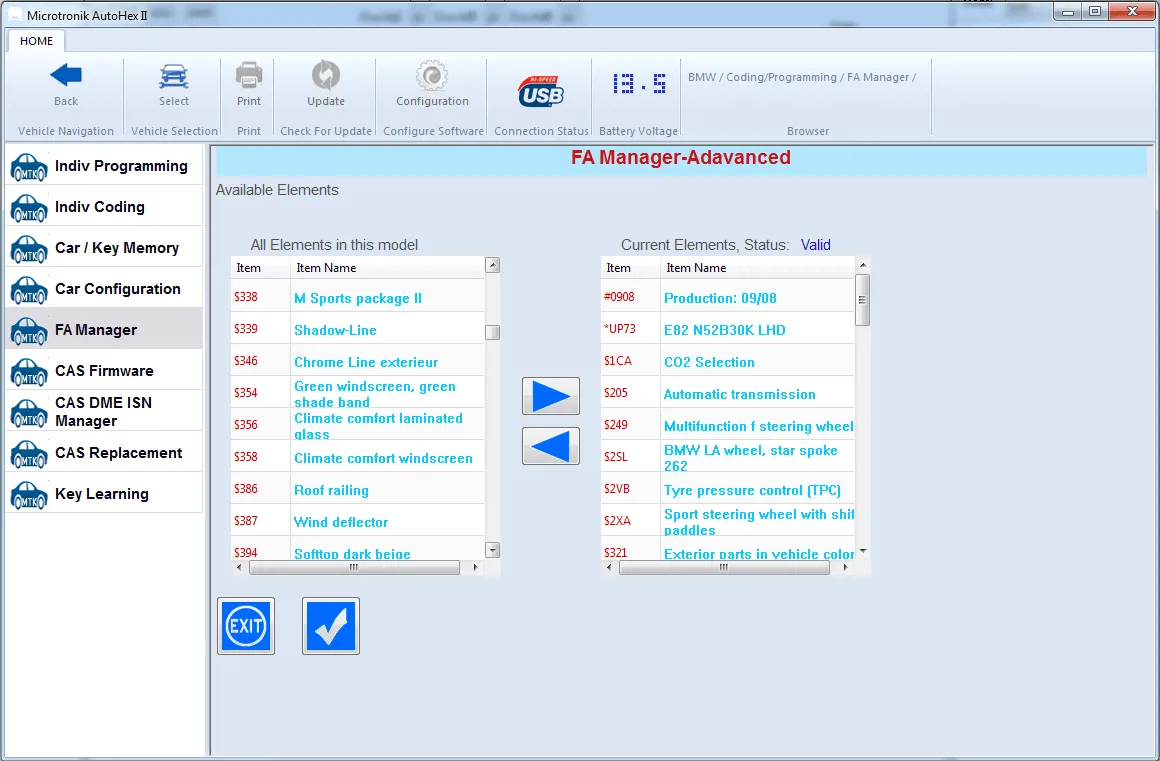Click item code *UP73

(x=620, y=329)
